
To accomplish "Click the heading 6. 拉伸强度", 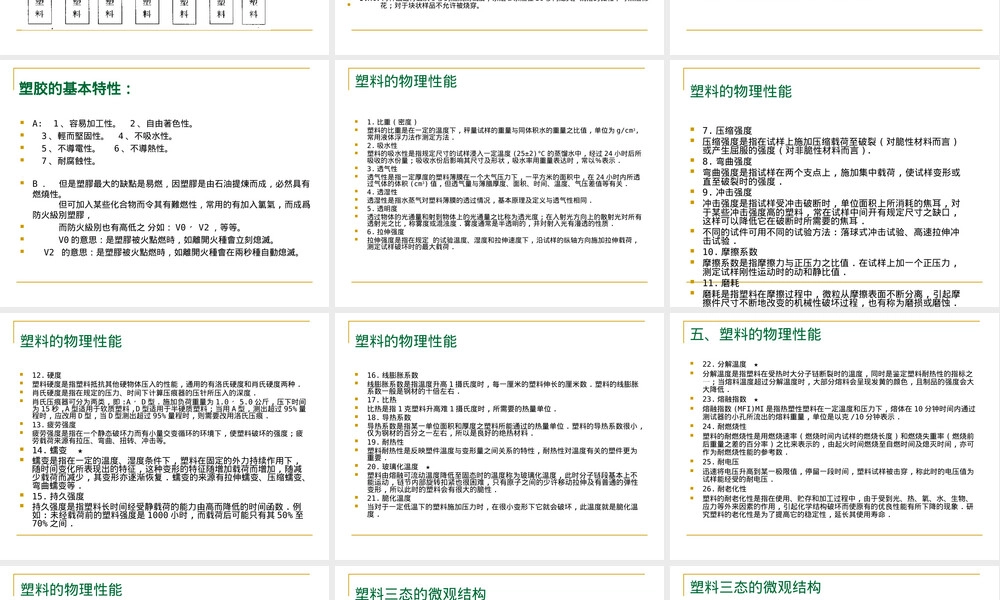I will coord(386,232).
